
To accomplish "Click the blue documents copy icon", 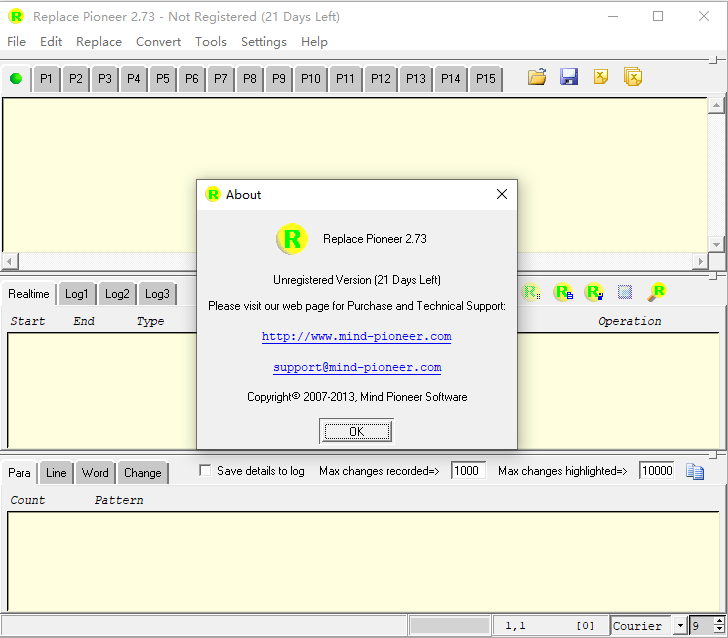I will (695, 472).
